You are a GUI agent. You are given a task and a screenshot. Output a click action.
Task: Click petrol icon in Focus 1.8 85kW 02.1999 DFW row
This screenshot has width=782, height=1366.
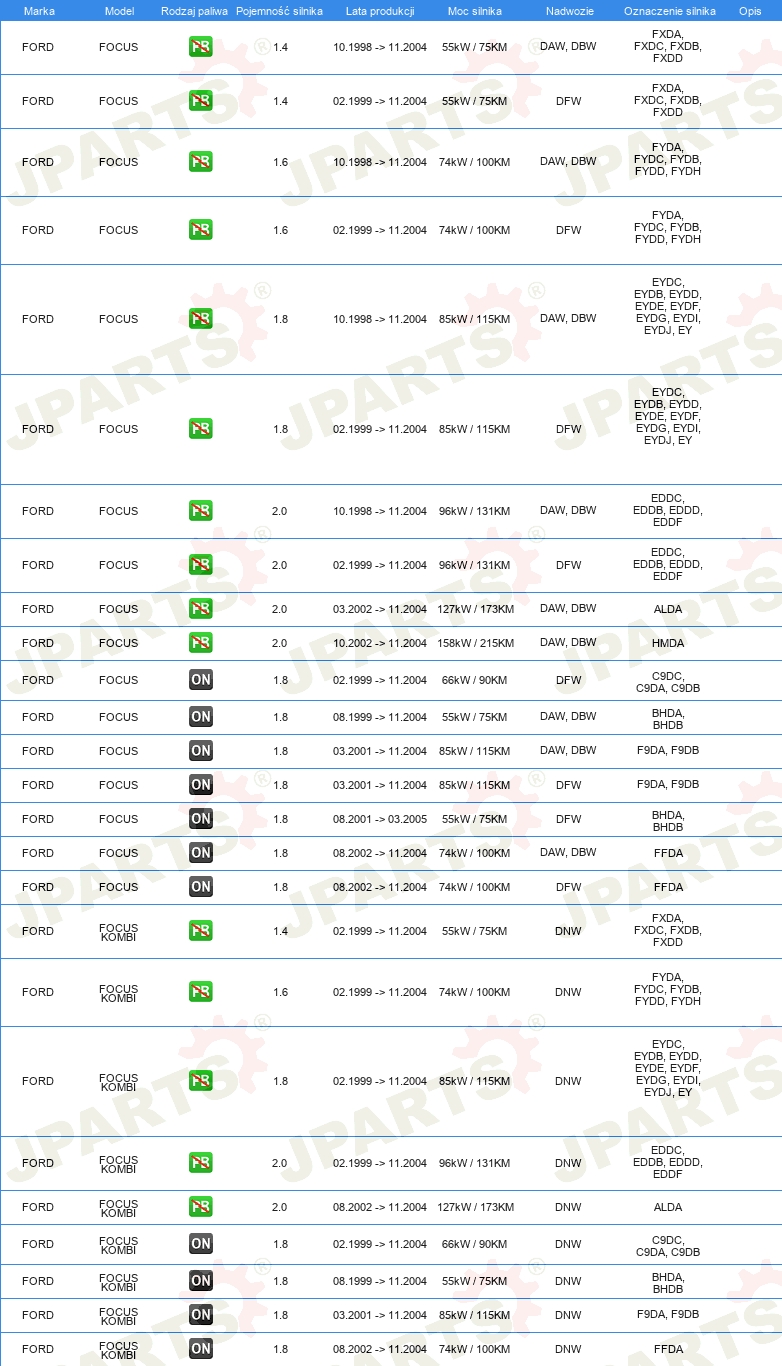click(x=201, y=429)
